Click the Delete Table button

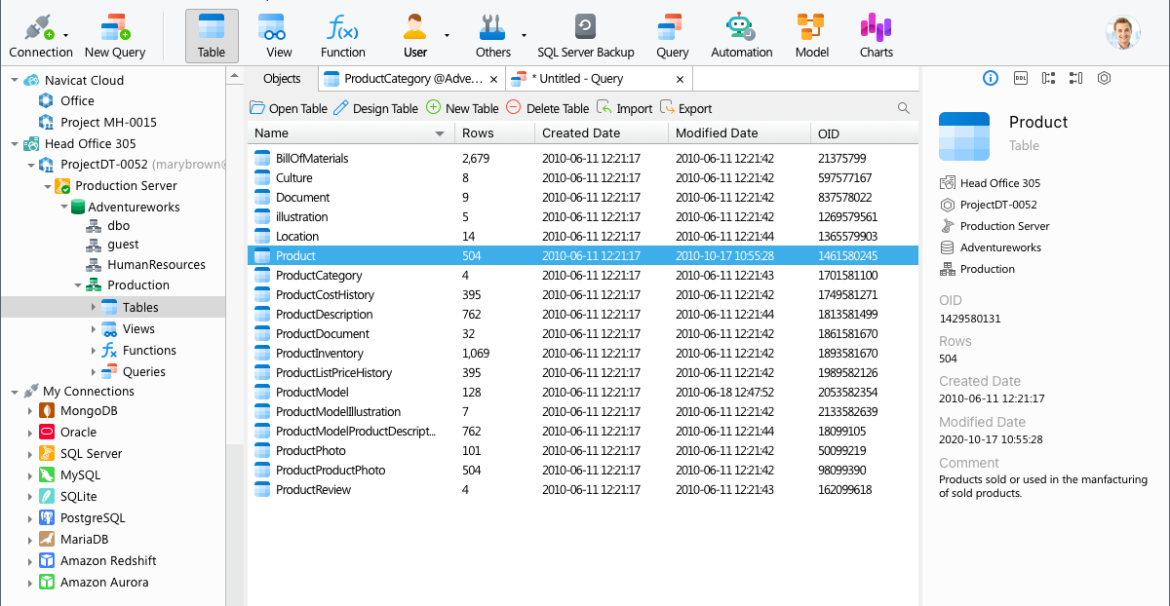[x=547, y=108]
